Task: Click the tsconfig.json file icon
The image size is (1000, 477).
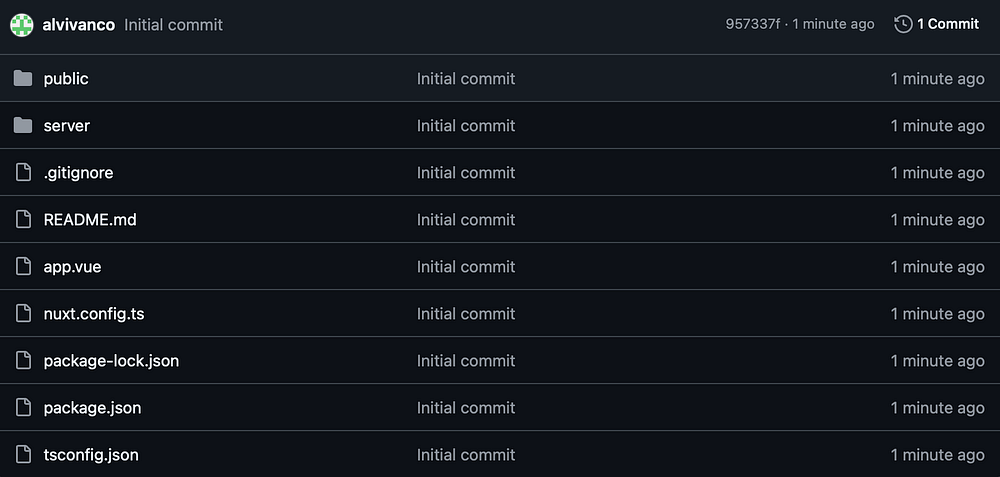Action: tap(23, 454)
